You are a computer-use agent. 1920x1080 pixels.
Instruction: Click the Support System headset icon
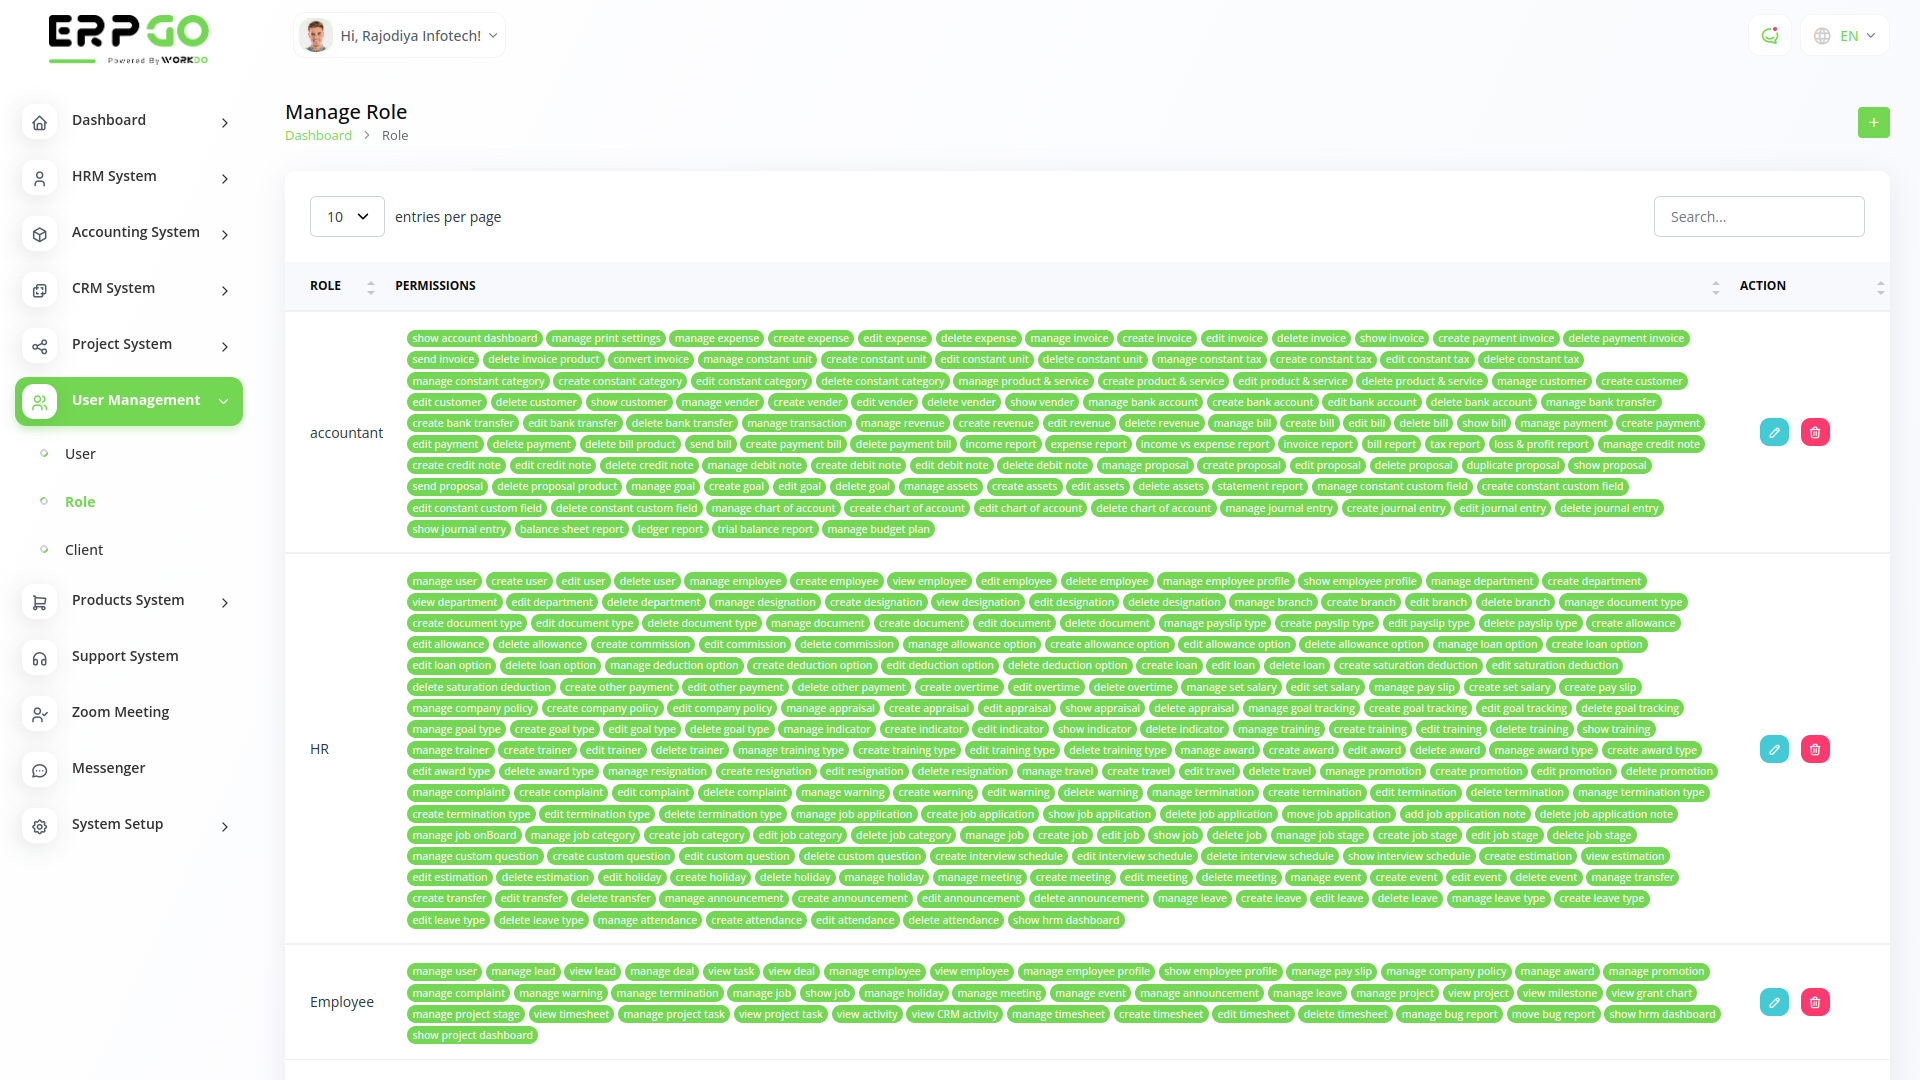40,657
